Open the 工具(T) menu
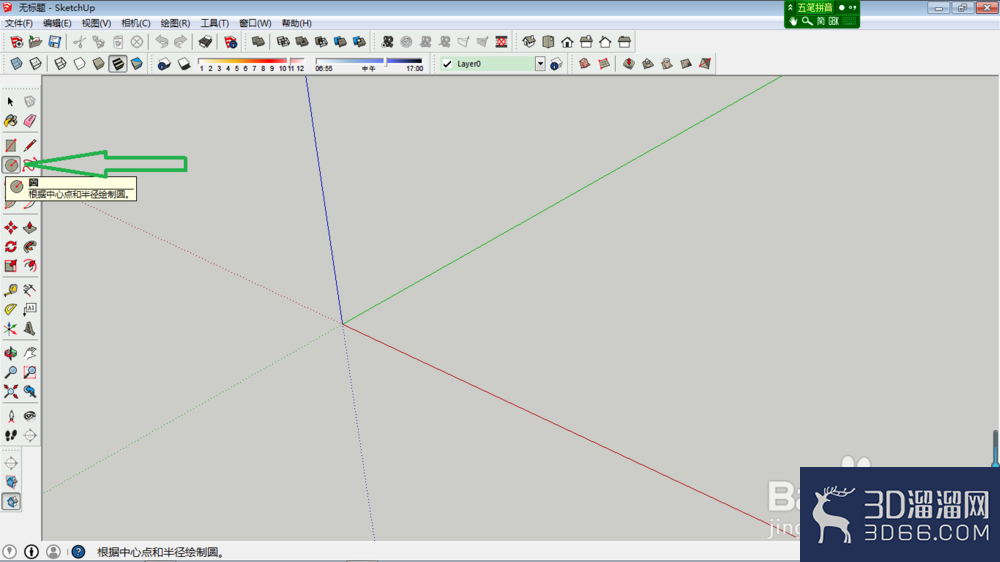This screenshot has height=562, width=1000. 215,23
